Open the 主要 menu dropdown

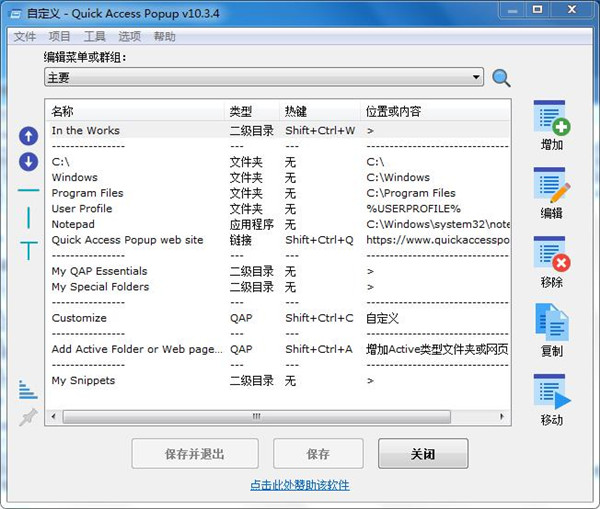pyautogui.click(x=264, y=77)
